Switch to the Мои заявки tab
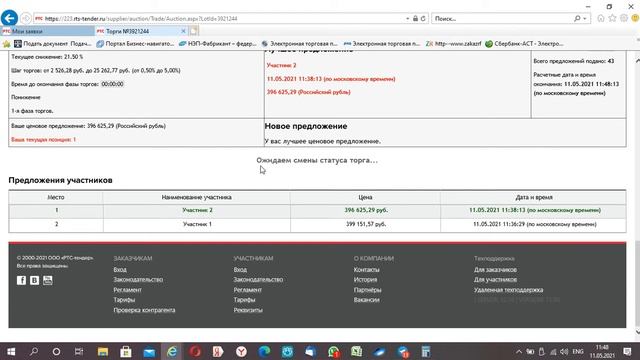Screen dimensions: 640x360 47,31
